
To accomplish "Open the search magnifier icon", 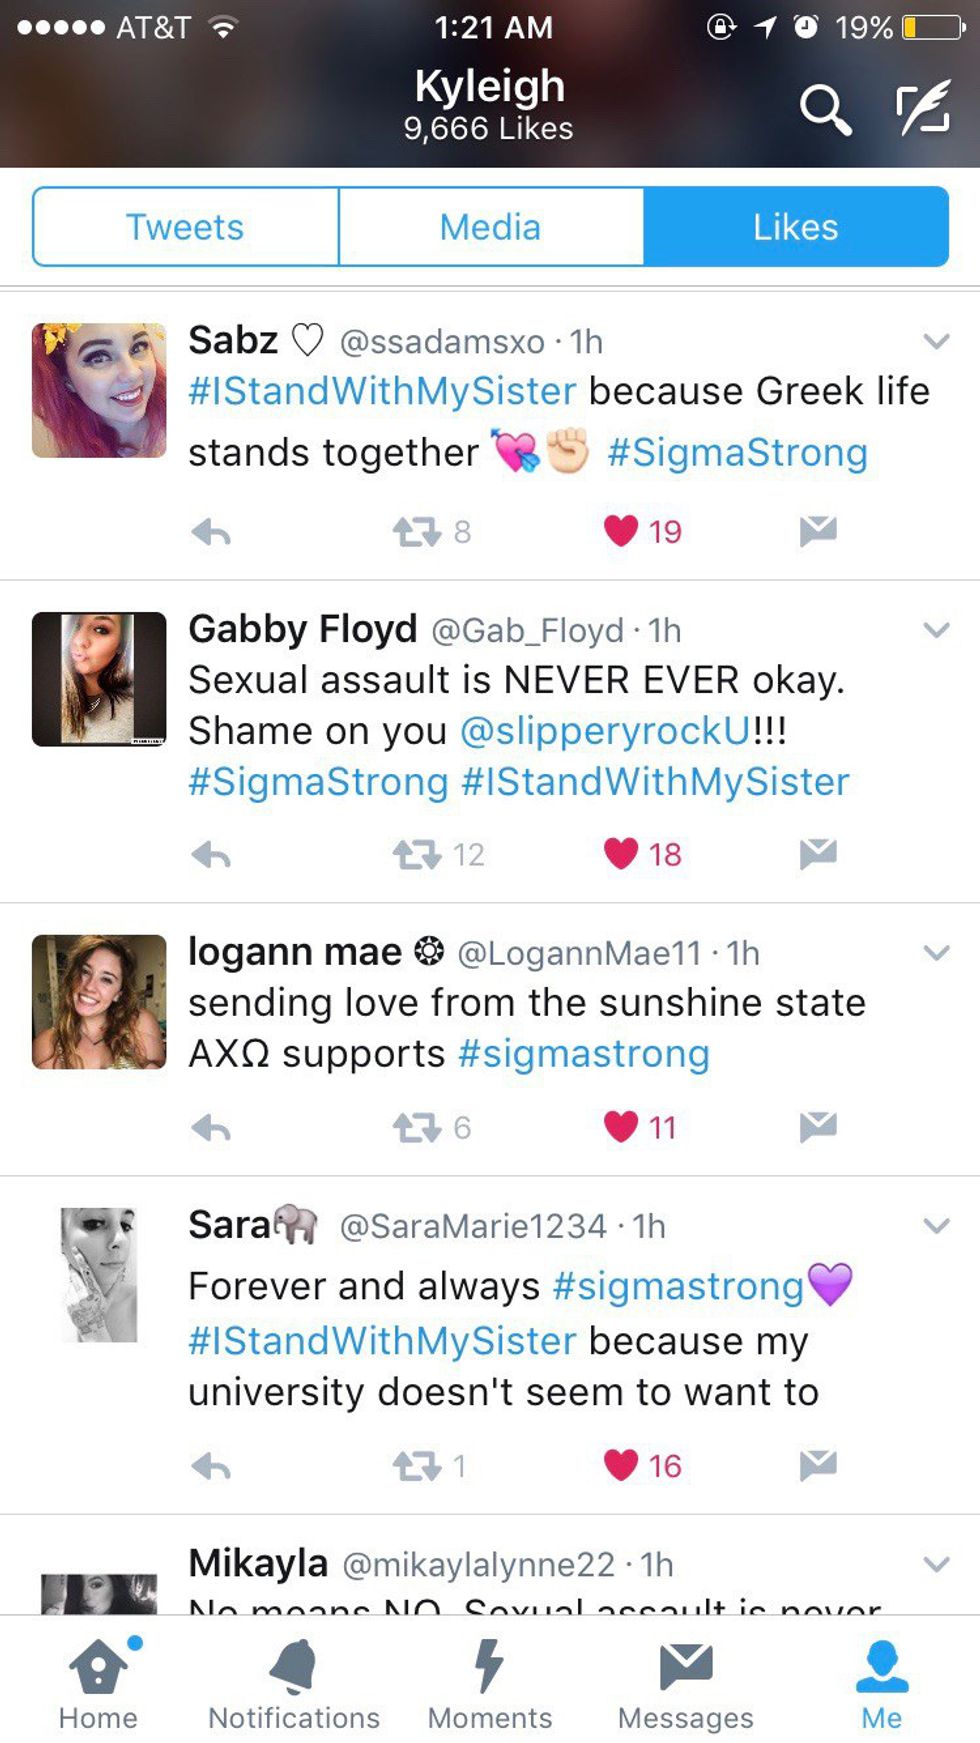I will [825, 109].
